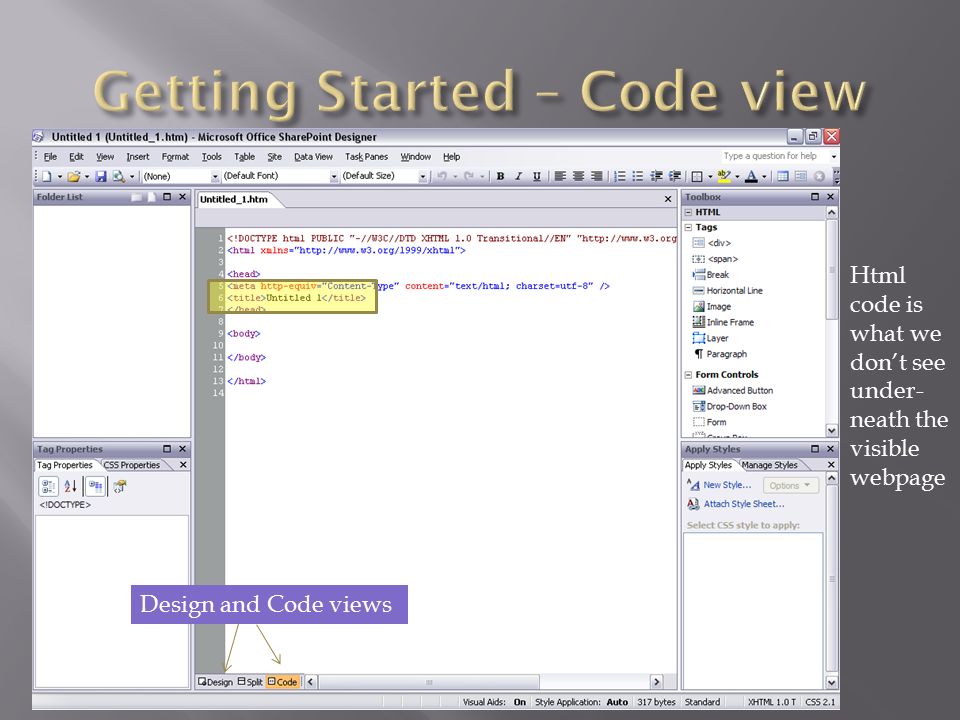960x720 pixels.
Task: Collapse the Form Controls group
Action: tap(688, 375)
